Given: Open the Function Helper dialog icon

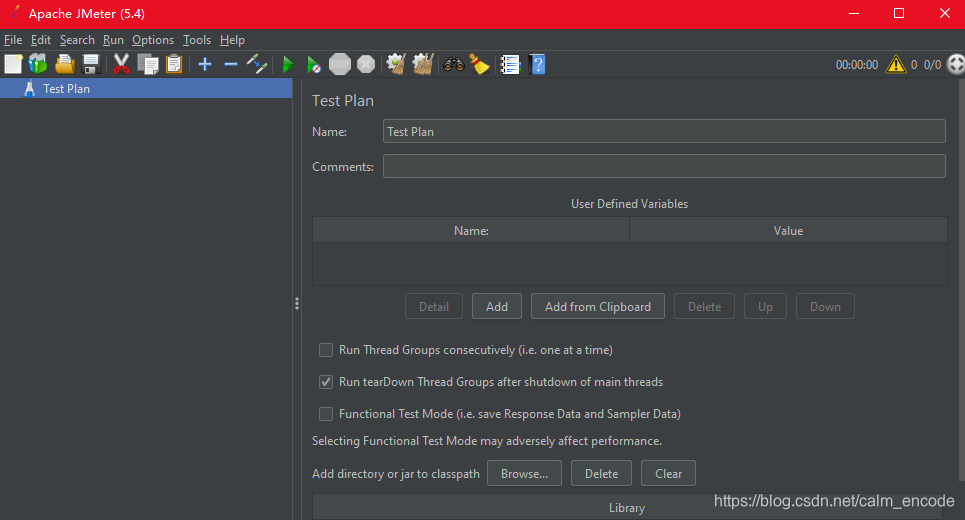Looking at the screenshot, I should (510, 64).
